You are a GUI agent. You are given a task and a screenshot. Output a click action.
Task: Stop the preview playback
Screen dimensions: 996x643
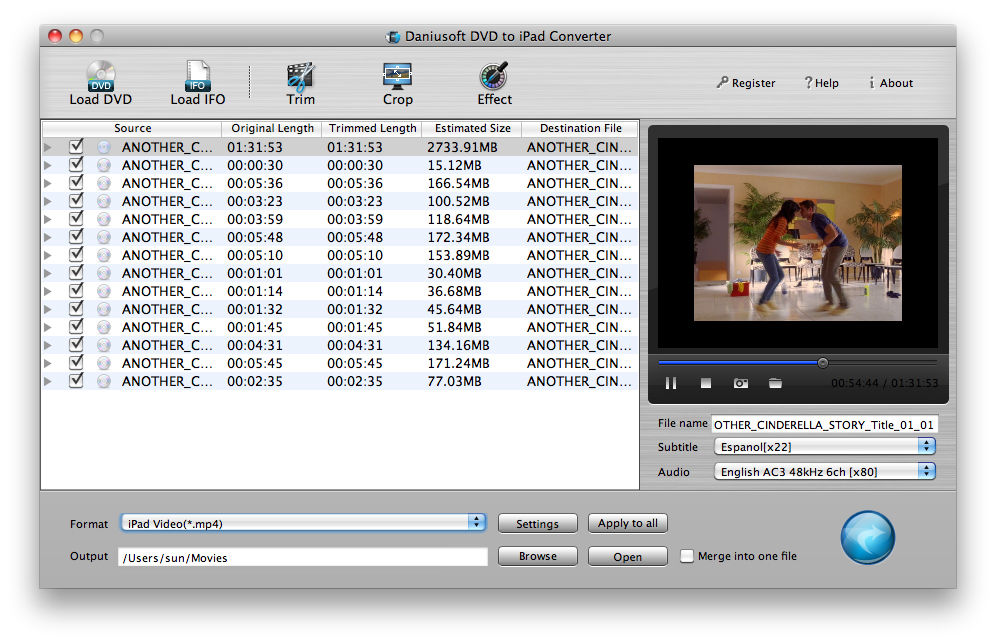coord(706,383)
